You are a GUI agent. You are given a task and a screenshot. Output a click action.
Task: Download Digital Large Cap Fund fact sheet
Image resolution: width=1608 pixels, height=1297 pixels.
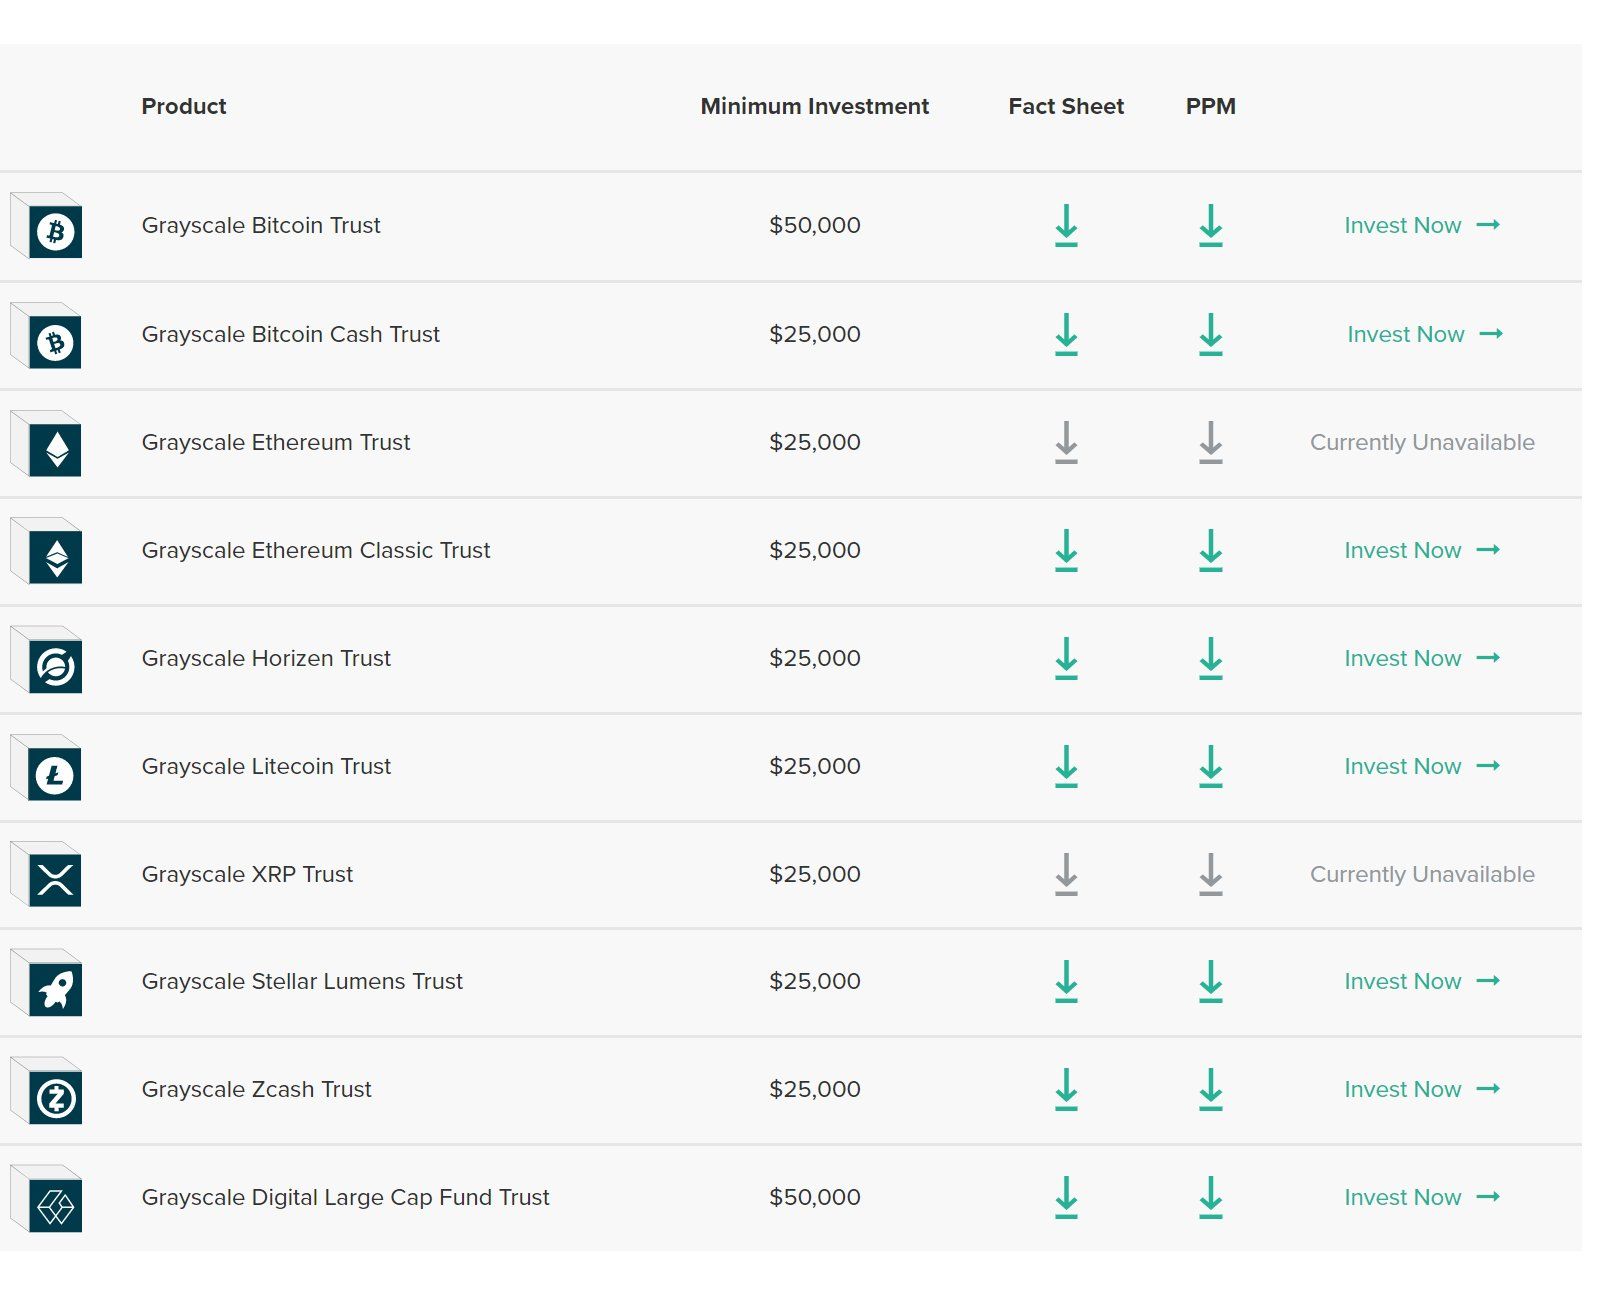pyautogui.click(x=1066, y=1197)
